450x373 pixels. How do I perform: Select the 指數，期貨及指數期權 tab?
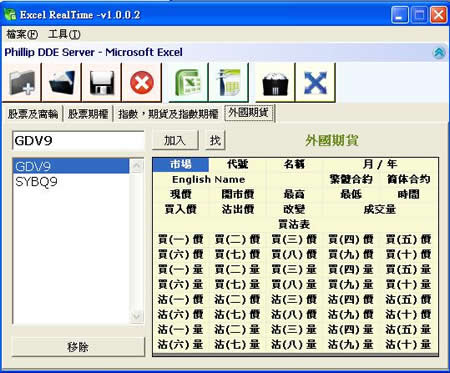click(x=168, y=114)
